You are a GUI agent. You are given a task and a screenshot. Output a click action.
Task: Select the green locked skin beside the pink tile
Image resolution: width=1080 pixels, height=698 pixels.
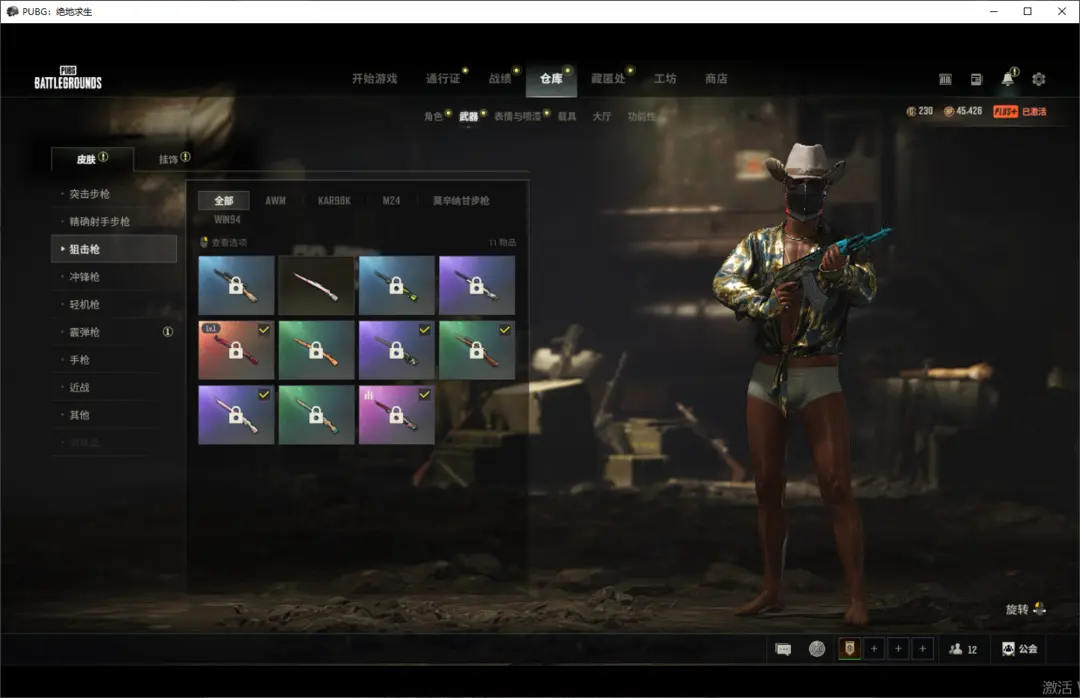[x=316, y=415]
